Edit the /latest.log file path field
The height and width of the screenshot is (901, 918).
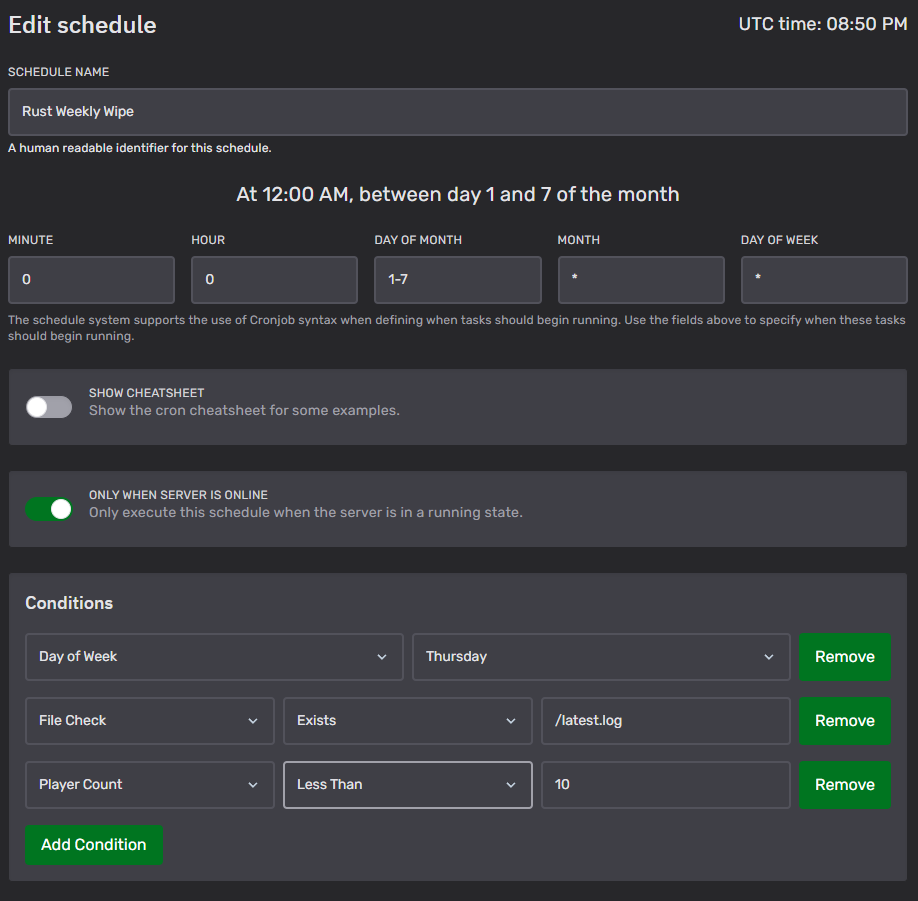pos(665,721)
